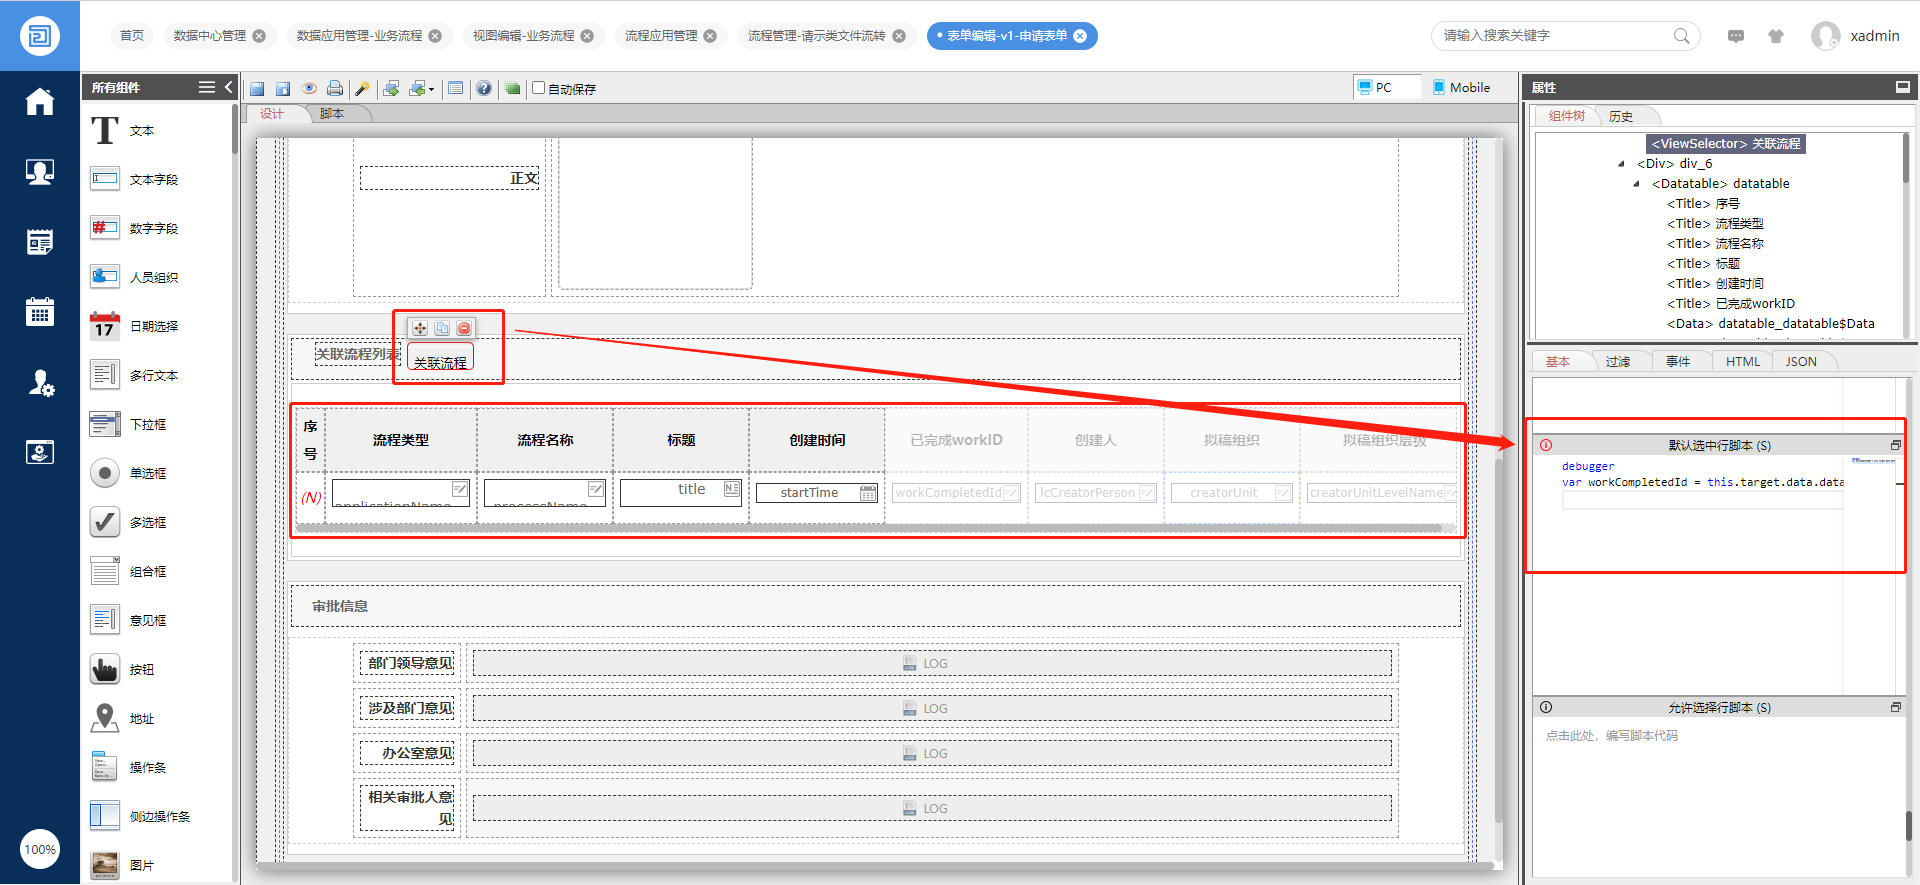Viewport: 1920px width, 885px height.
Task: Switch to the 脚本 tab
Action: [332, 114]
